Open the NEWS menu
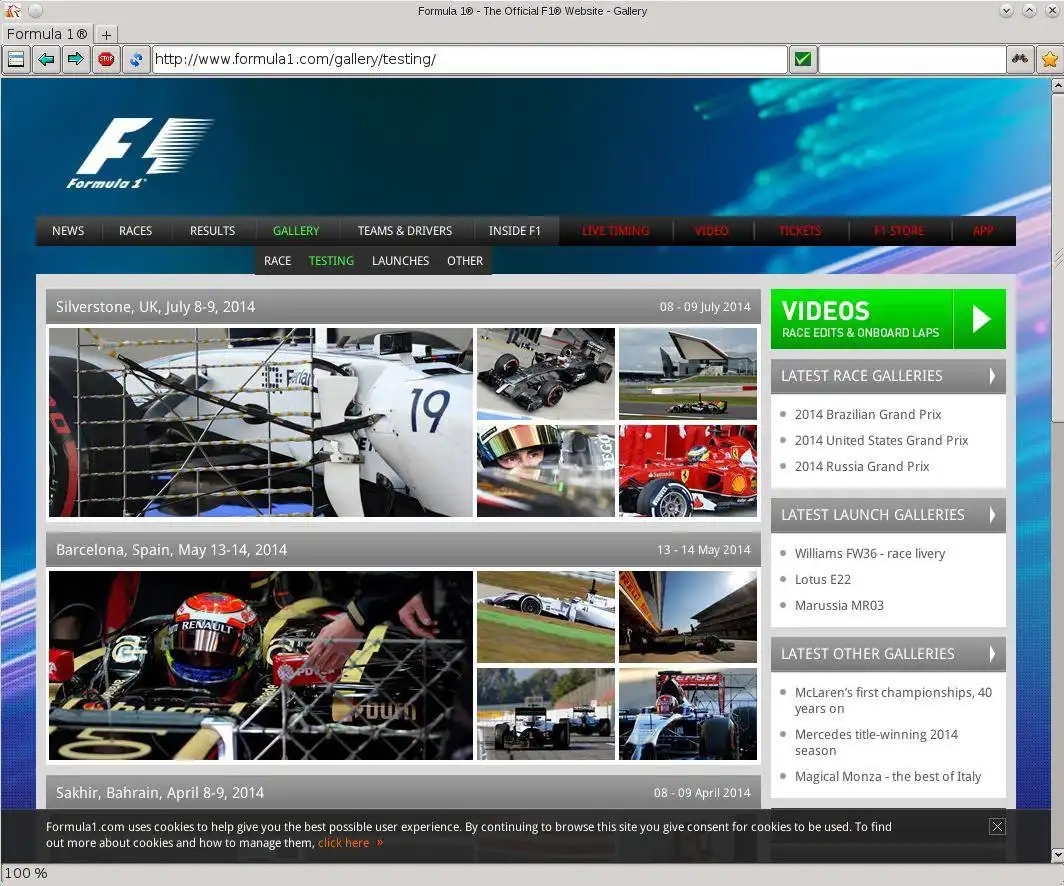The height and width of the screenshot is (886, 1064). 68,231
